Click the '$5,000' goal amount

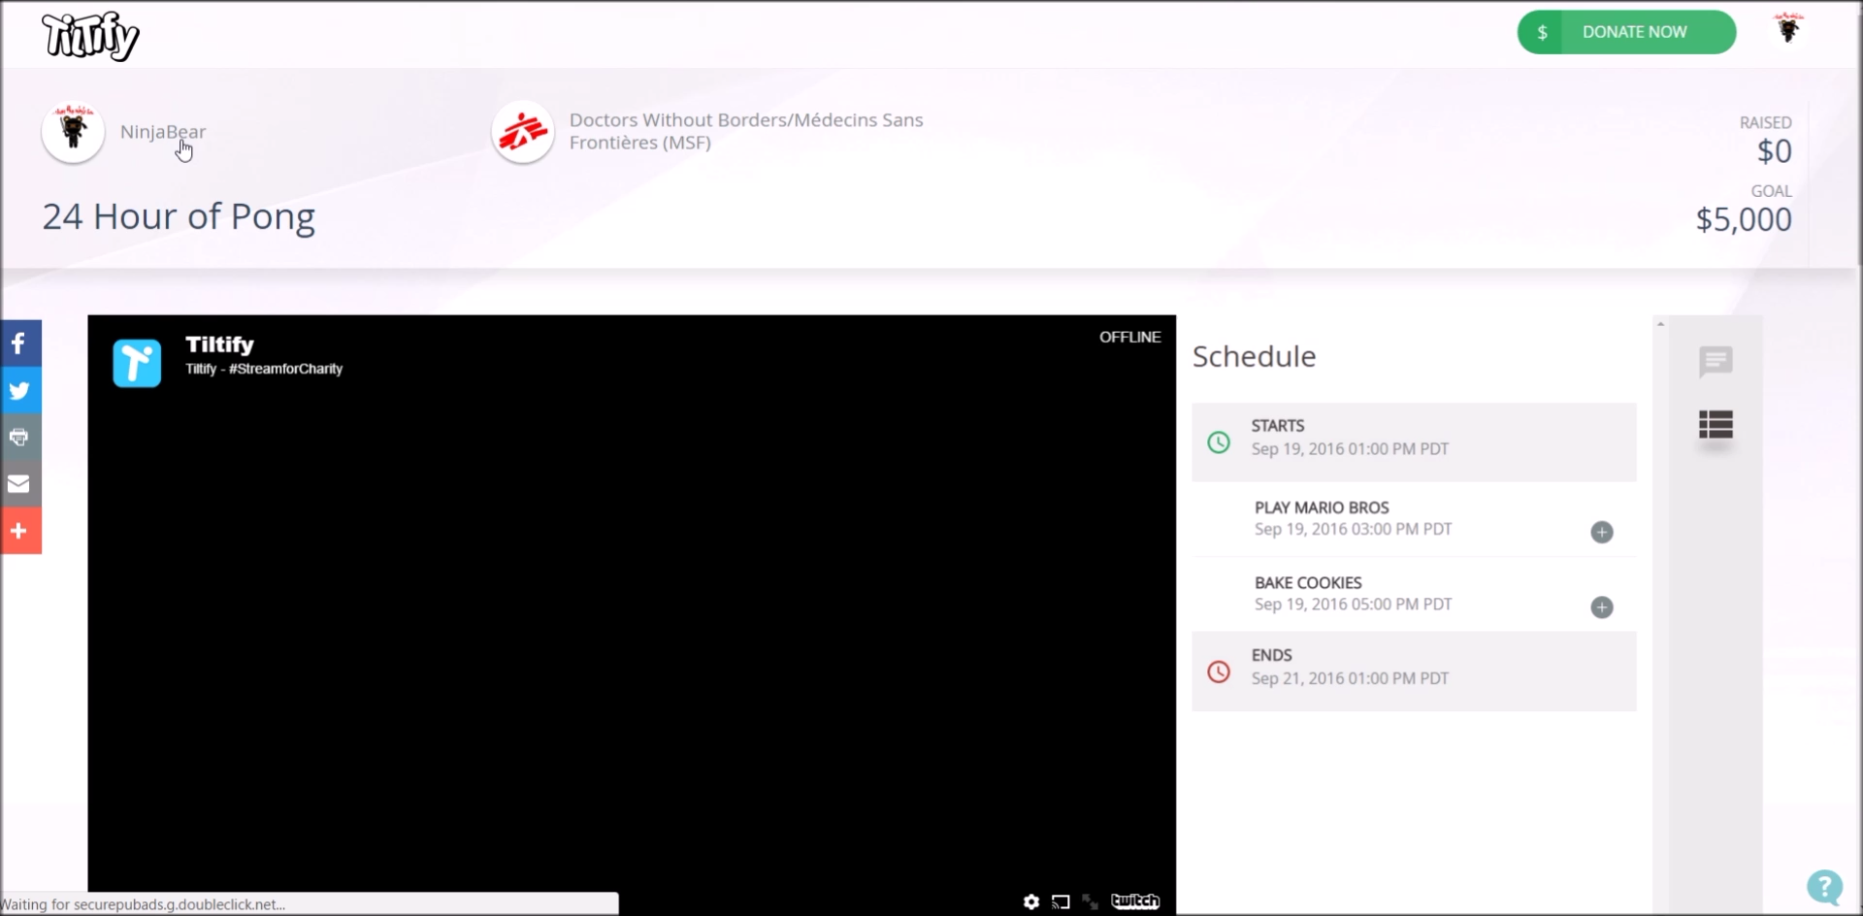[x=1743, y=219]
